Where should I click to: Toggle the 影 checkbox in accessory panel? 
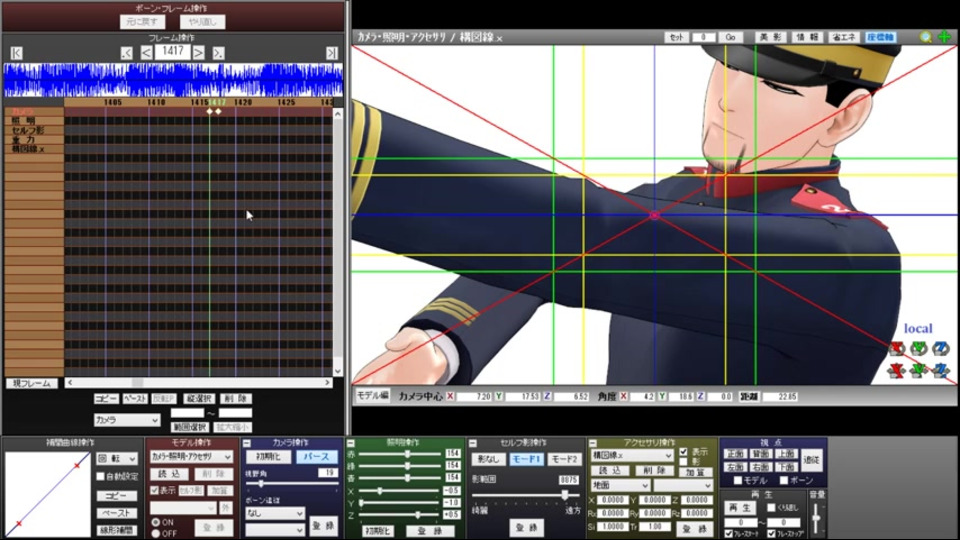tap(683, 462)
